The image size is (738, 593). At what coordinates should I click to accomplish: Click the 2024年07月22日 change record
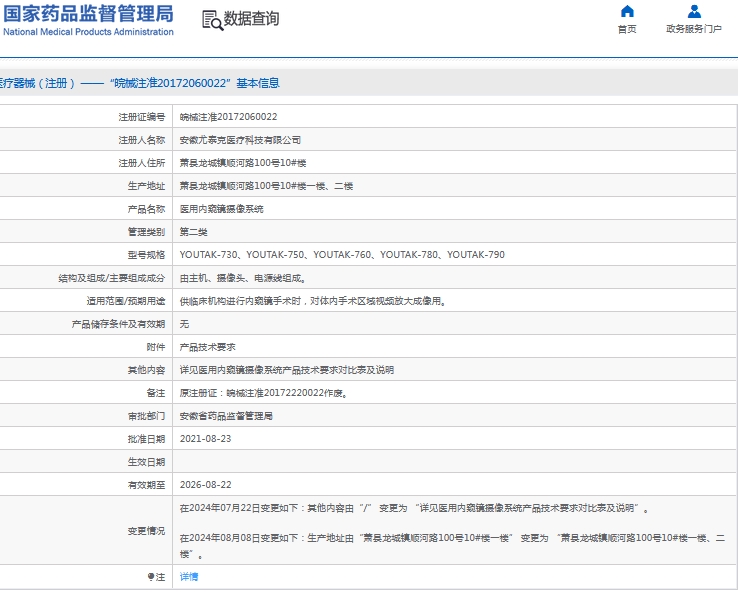pos(414,509)
